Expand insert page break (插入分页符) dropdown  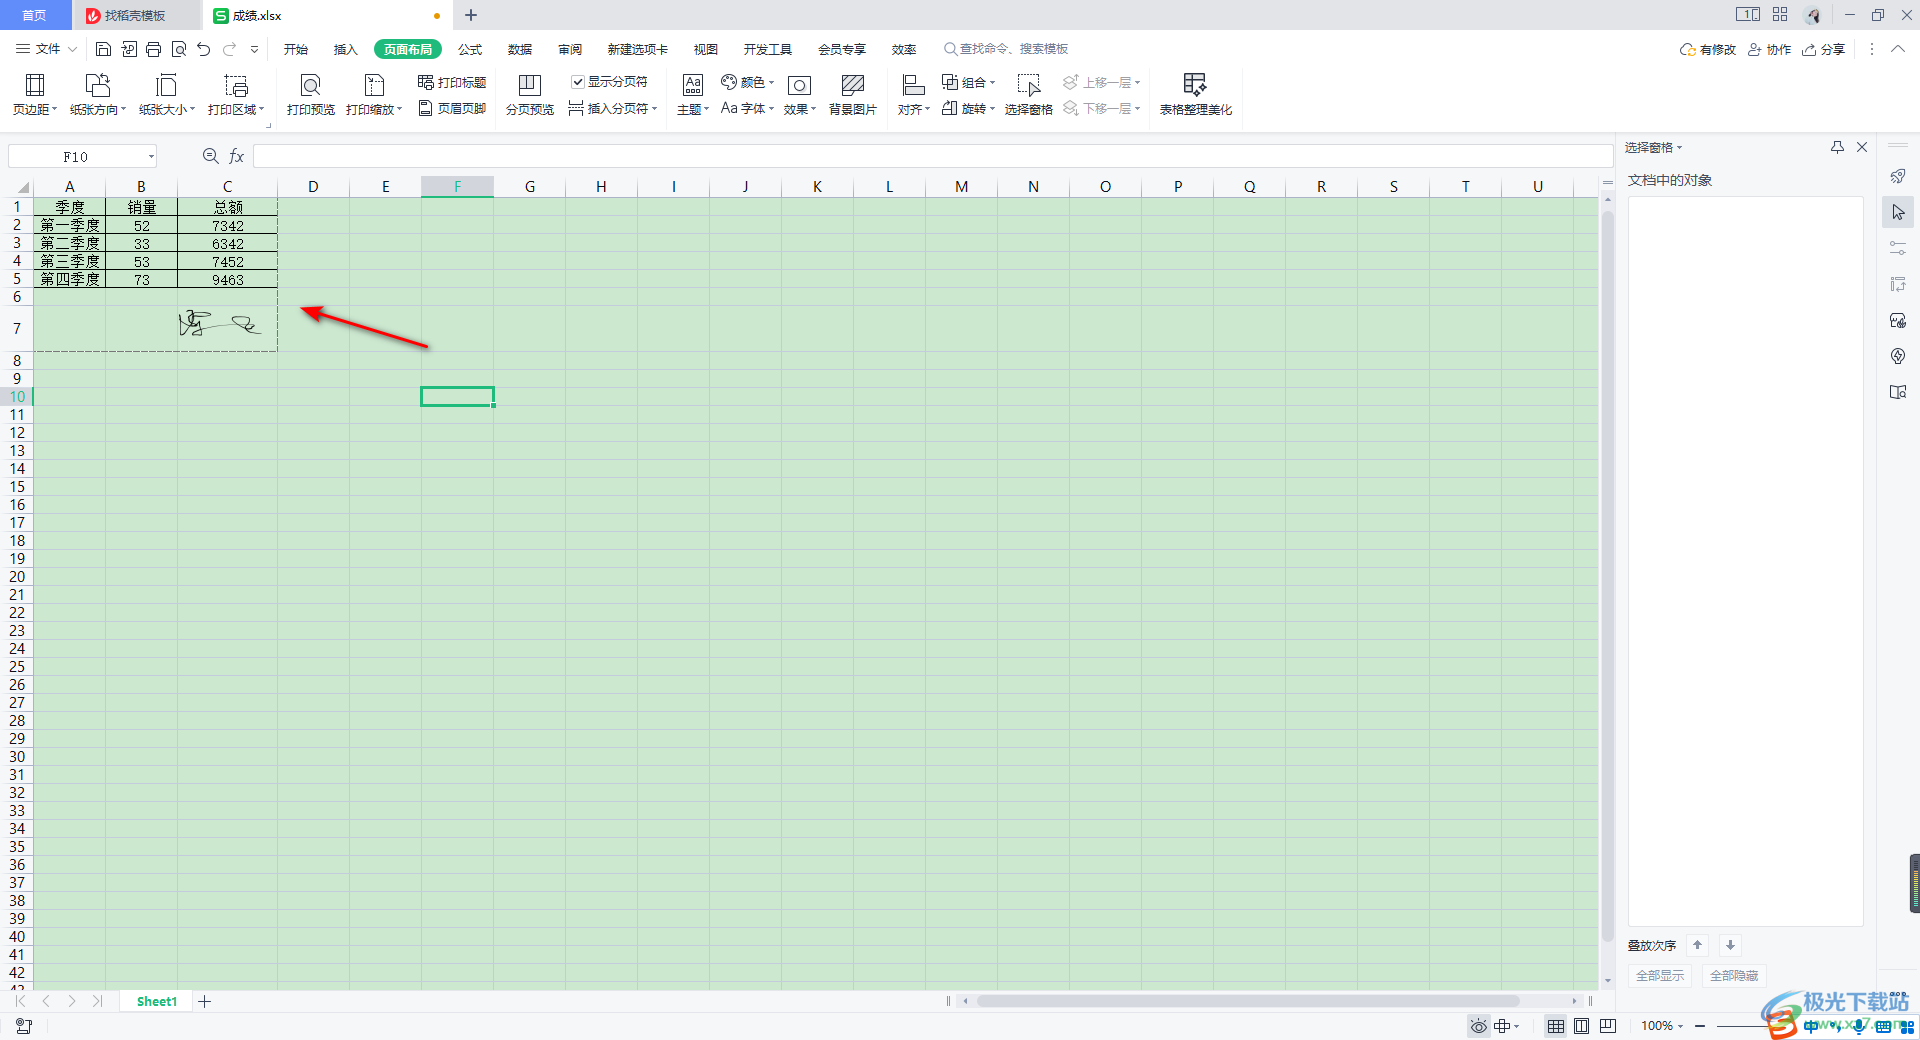655,108
